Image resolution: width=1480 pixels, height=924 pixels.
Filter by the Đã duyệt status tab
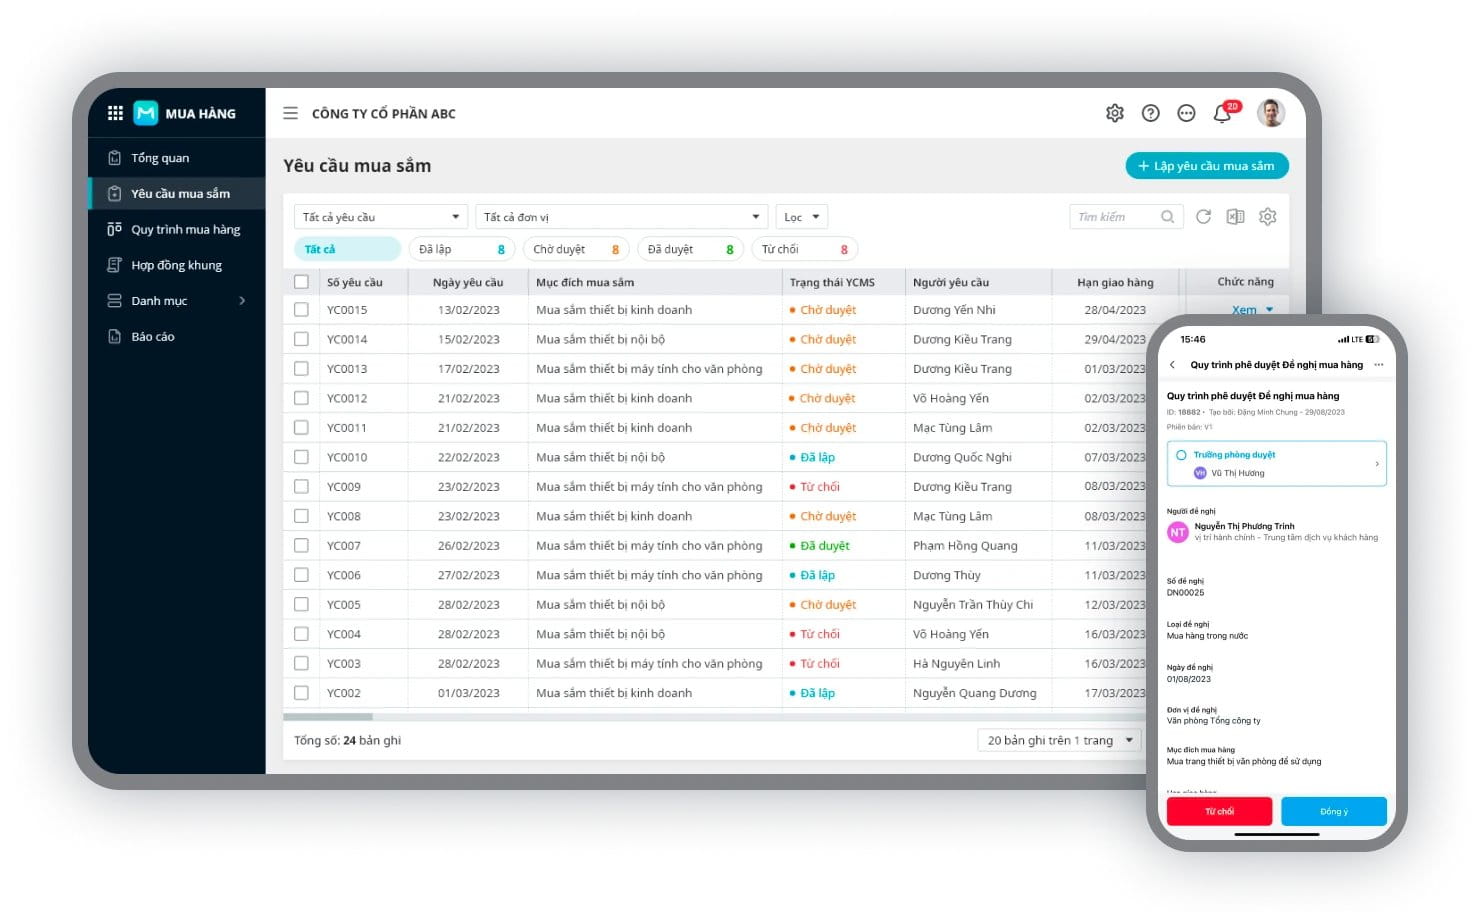coord(691,249)
